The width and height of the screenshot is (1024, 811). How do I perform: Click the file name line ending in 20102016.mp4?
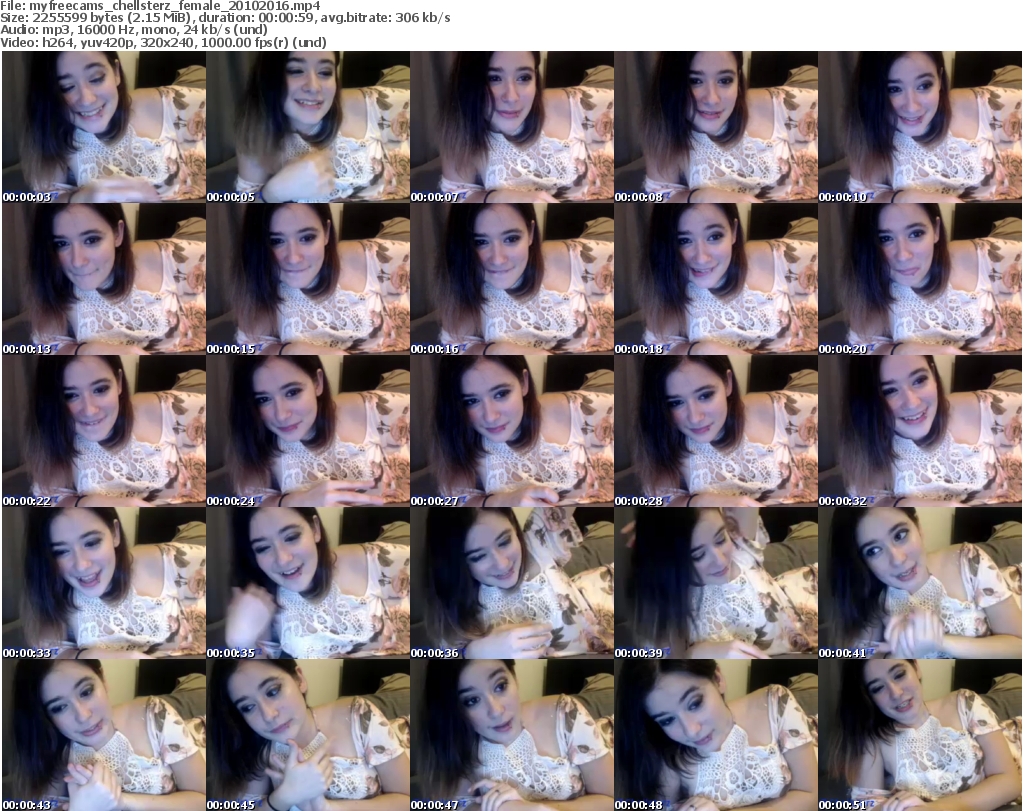(x=160, y=6)
